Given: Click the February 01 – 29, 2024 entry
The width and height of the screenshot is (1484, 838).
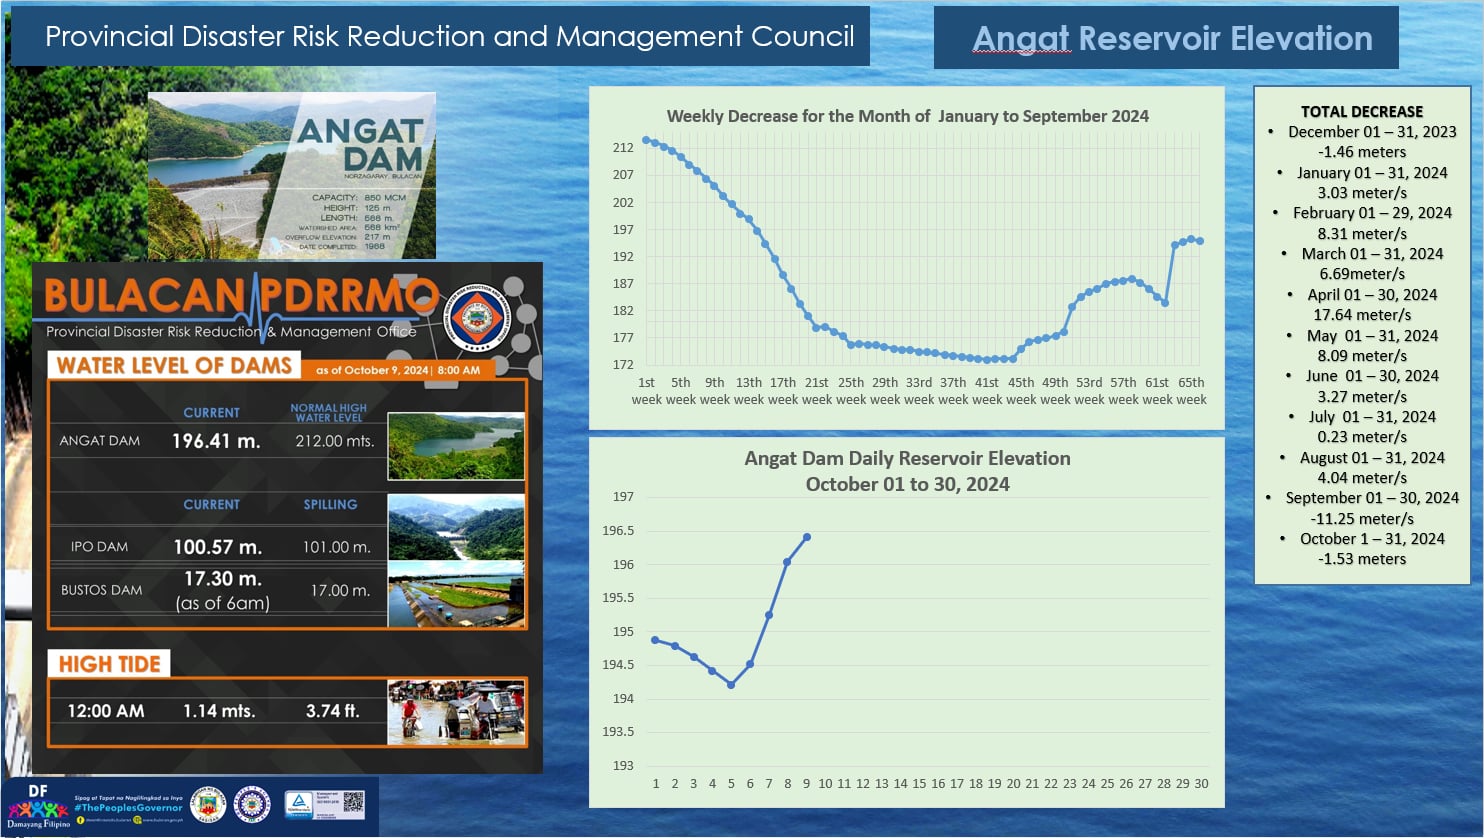Looking at the screenshot, I should [1372, 213].
